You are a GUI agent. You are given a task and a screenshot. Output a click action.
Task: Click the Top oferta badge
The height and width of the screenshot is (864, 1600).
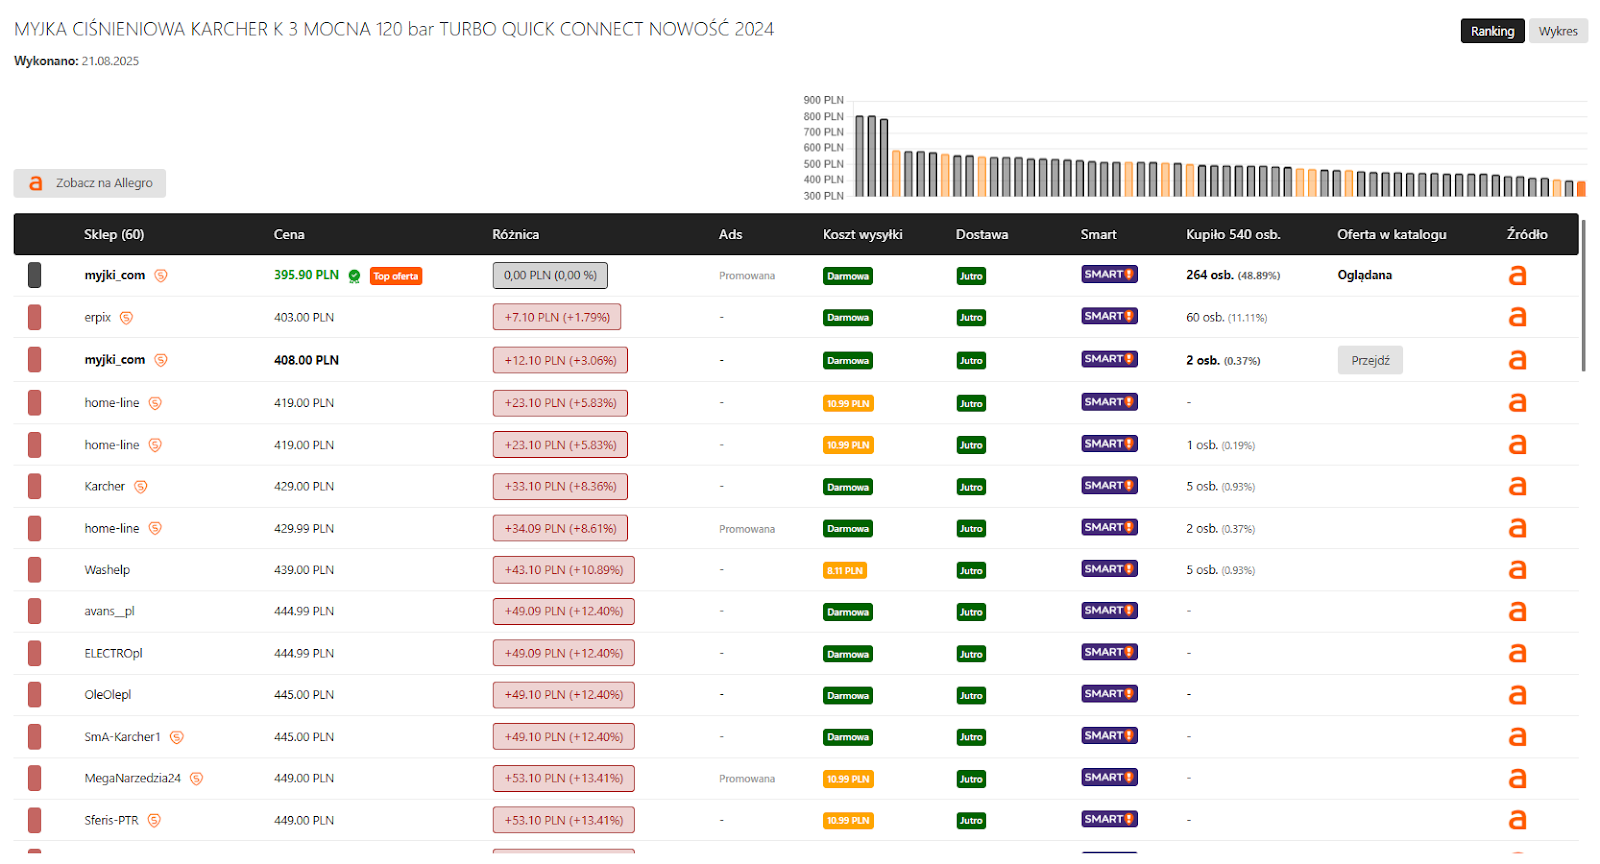(x=396, y=276)
